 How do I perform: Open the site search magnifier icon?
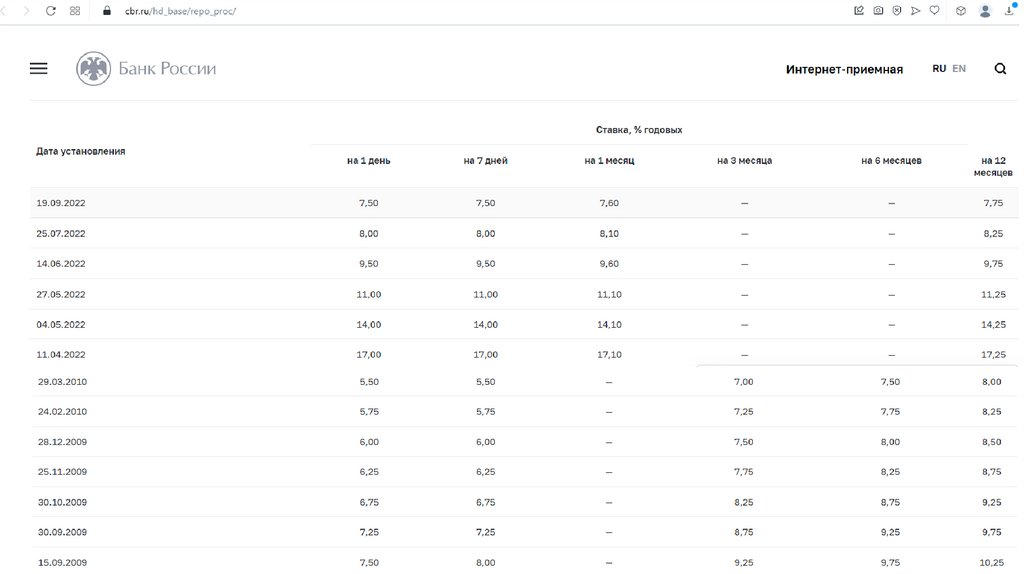[1000, 69]
